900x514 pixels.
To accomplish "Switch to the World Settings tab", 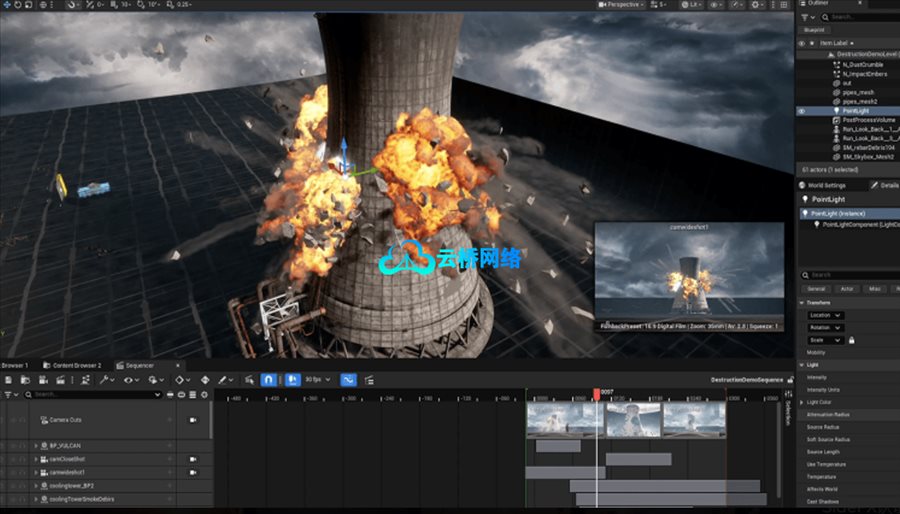I will pos(822,185).
